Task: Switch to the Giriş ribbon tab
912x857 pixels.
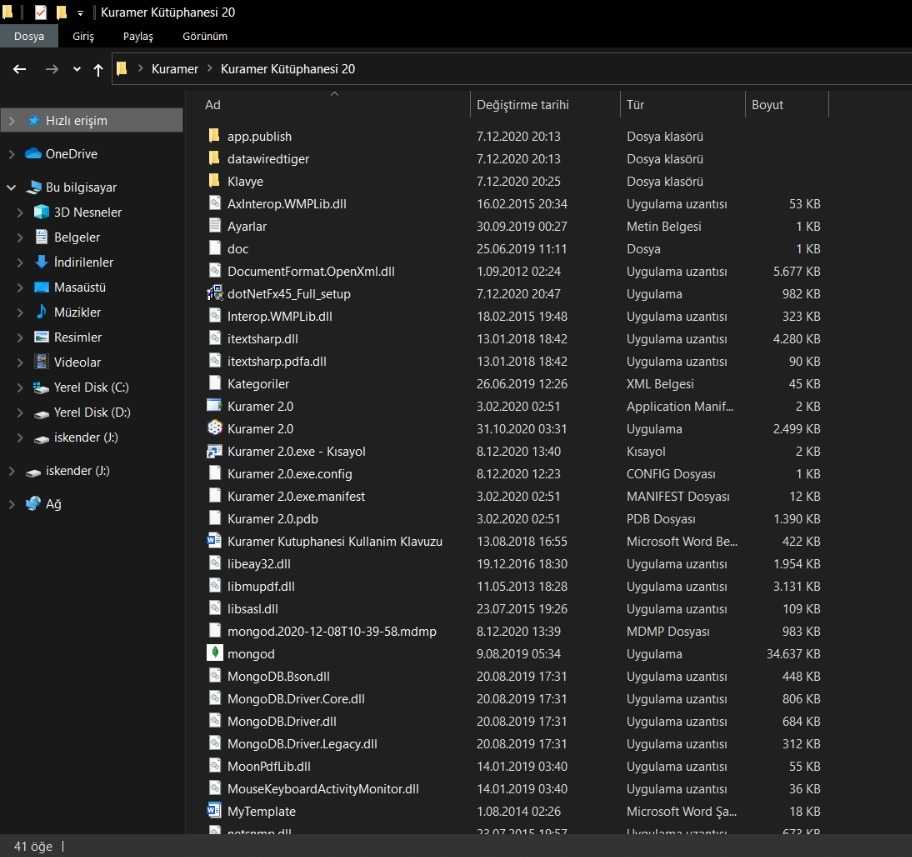Action: click(x=83, y=36)
